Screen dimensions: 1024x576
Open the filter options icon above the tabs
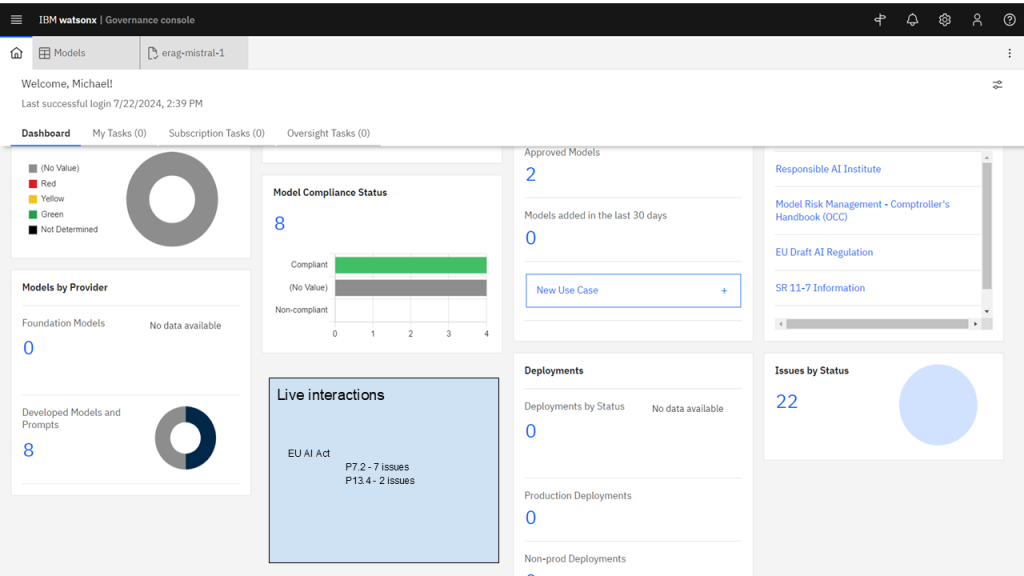pos(997,84)
